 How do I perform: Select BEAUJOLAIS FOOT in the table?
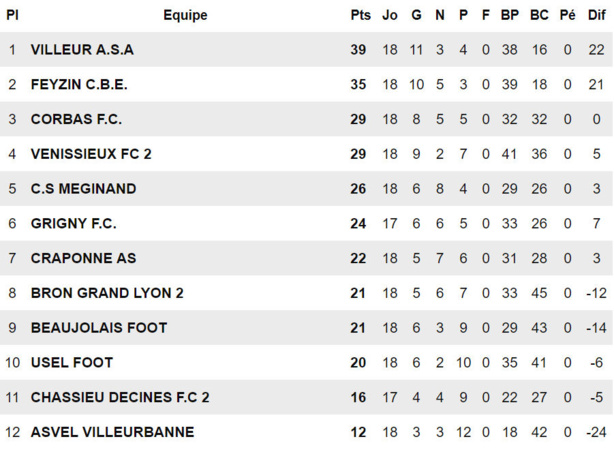coord(99,327)
